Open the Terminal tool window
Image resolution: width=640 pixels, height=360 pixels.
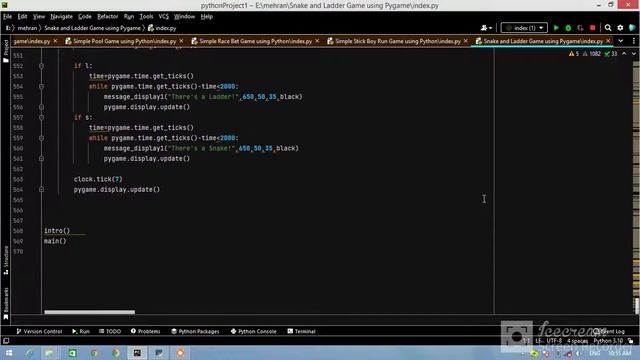coord(301,331)
